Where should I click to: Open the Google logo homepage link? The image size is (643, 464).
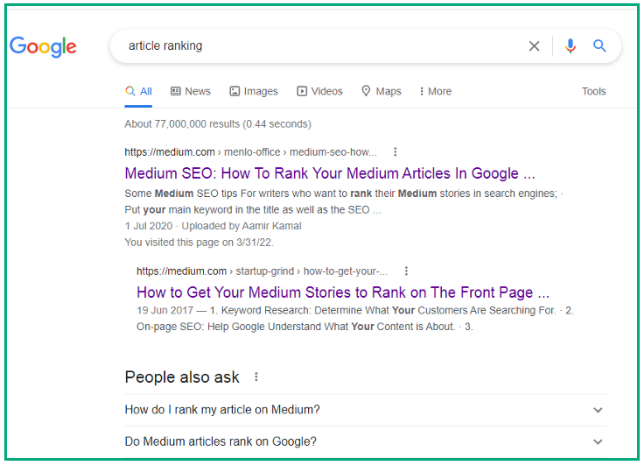[x=43, y=46]
